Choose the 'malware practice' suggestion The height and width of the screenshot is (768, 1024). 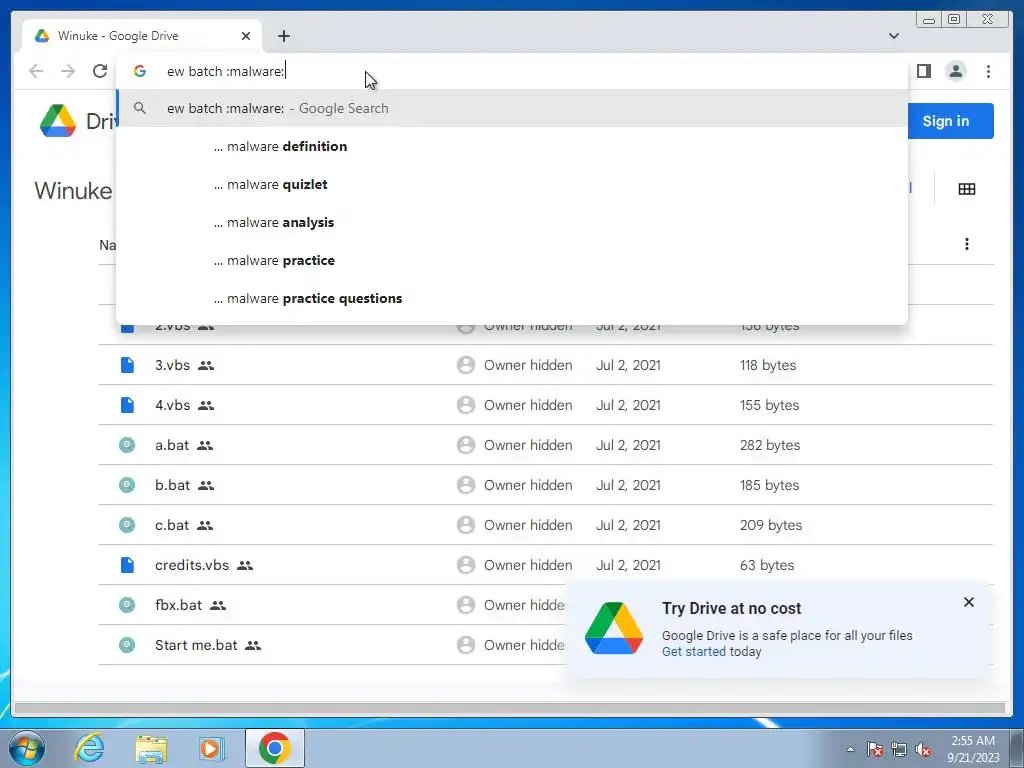512,260
